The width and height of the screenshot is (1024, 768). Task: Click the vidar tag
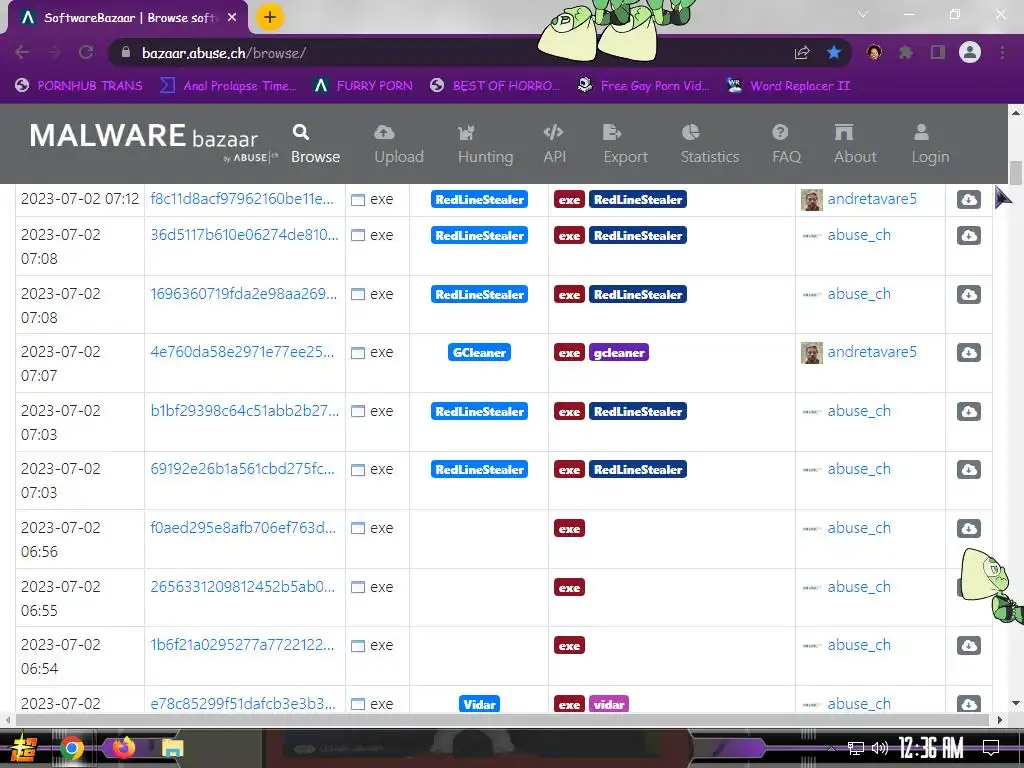[609, 704]
